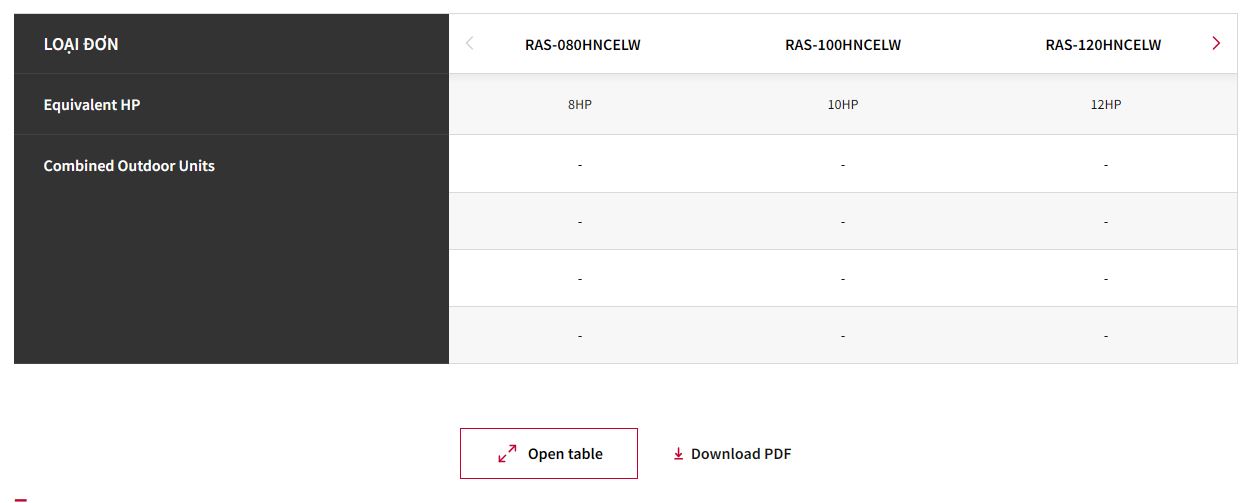Select the RAS-100HNCELW column header
Image resolution: width=1248 pixels, height=503 pixels.
[843, 45]
